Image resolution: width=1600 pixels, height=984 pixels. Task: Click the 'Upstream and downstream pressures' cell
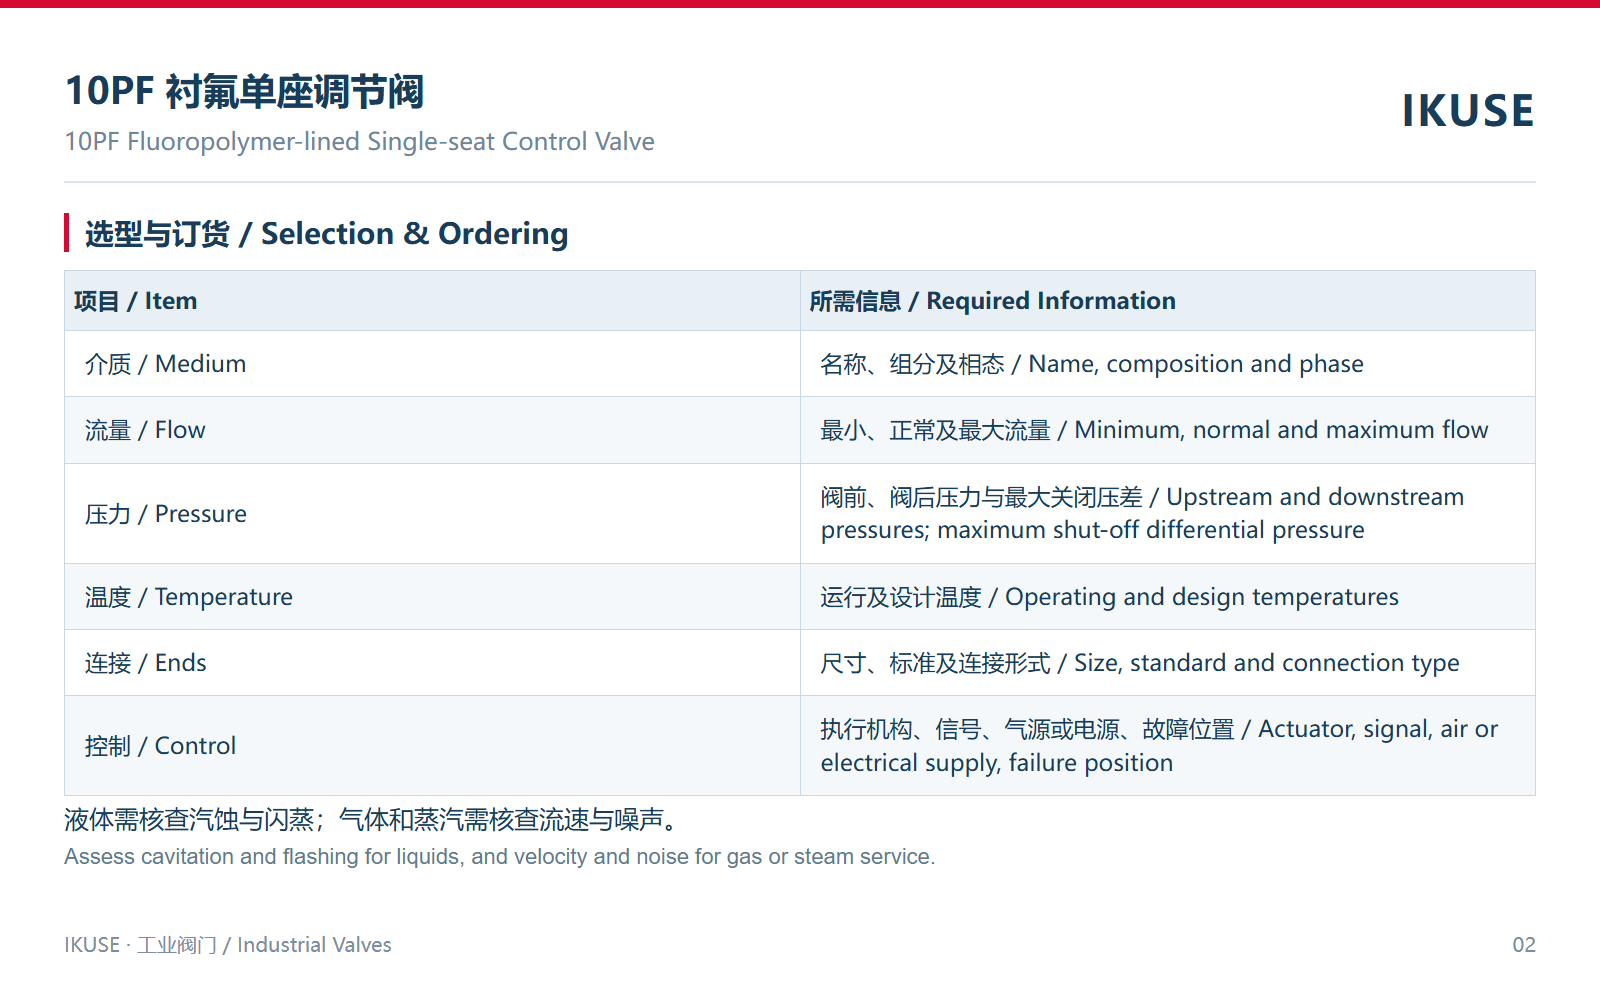pos(1168,514)
